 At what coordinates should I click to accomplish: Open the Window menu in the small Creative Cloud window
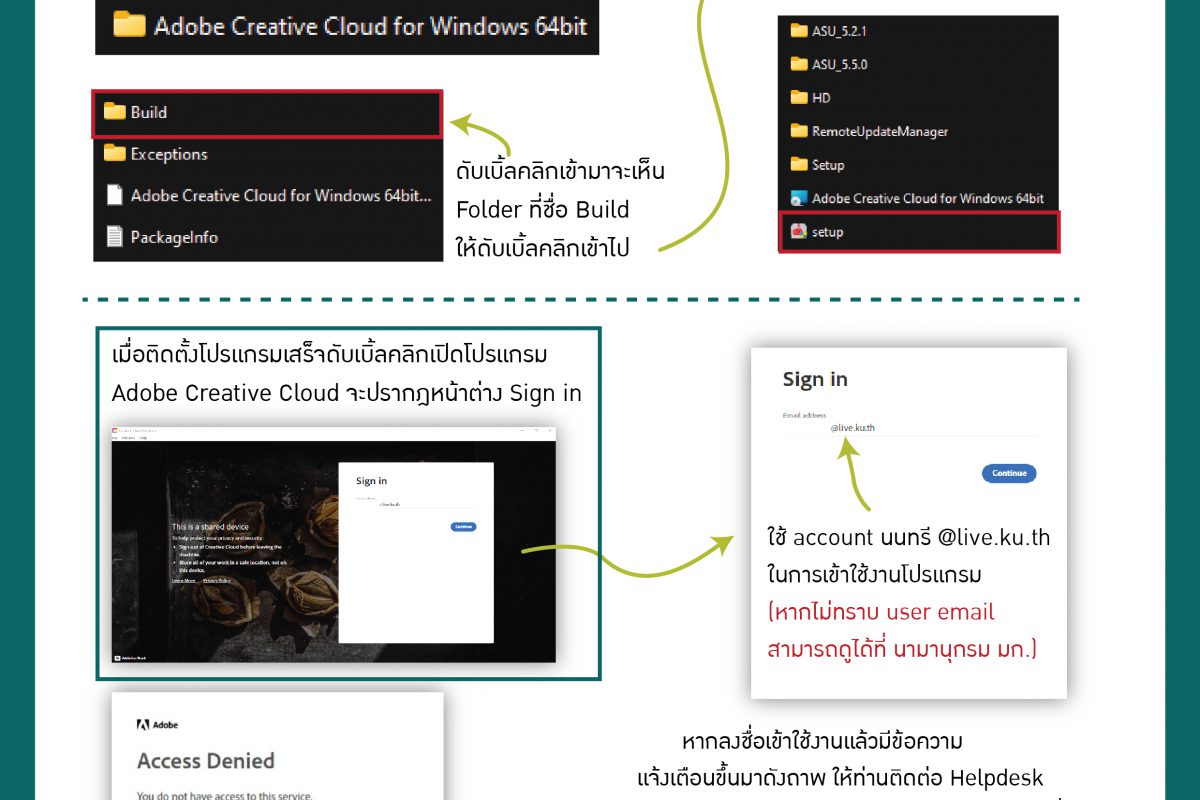pos(128,438)
